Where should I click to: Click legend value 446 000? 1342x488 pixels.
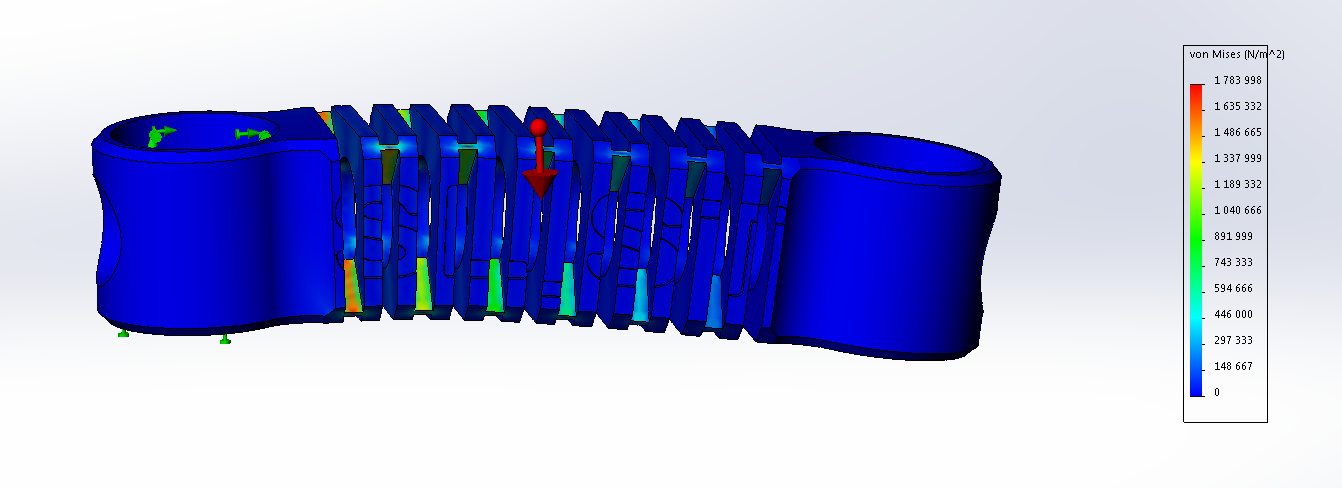(1233, 314)
